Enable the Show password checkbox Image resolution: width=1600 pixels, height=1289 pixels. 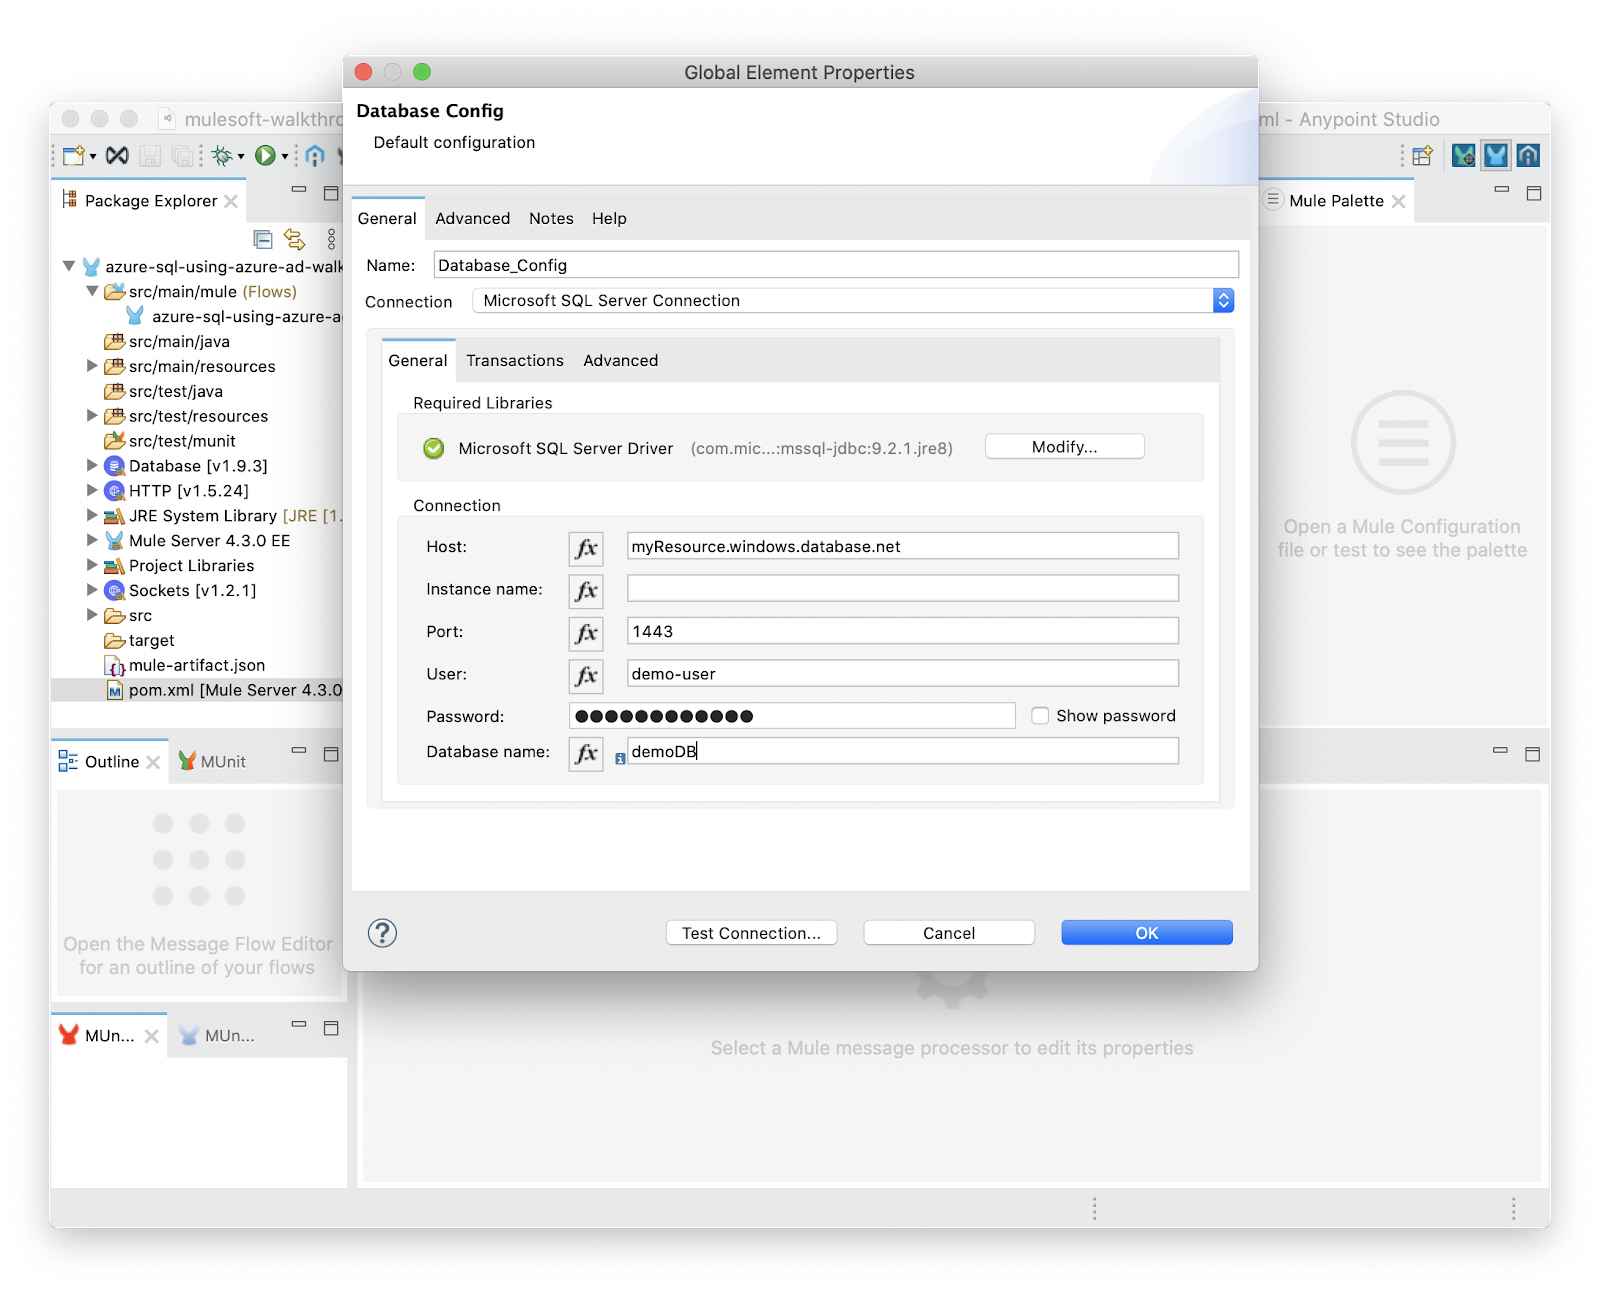coord(1040,716)
